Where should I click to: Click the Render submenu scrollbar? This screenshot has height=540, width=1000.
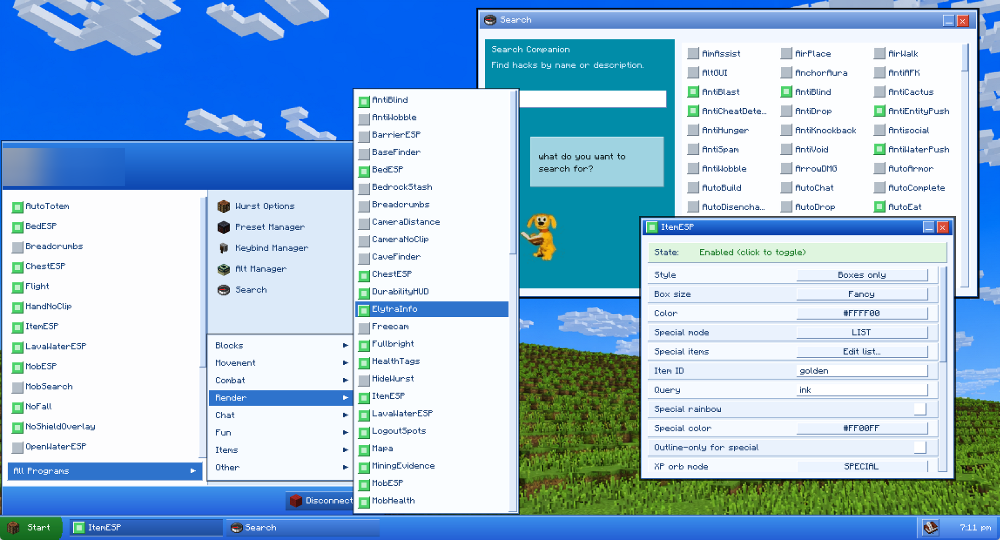point(513,172)
